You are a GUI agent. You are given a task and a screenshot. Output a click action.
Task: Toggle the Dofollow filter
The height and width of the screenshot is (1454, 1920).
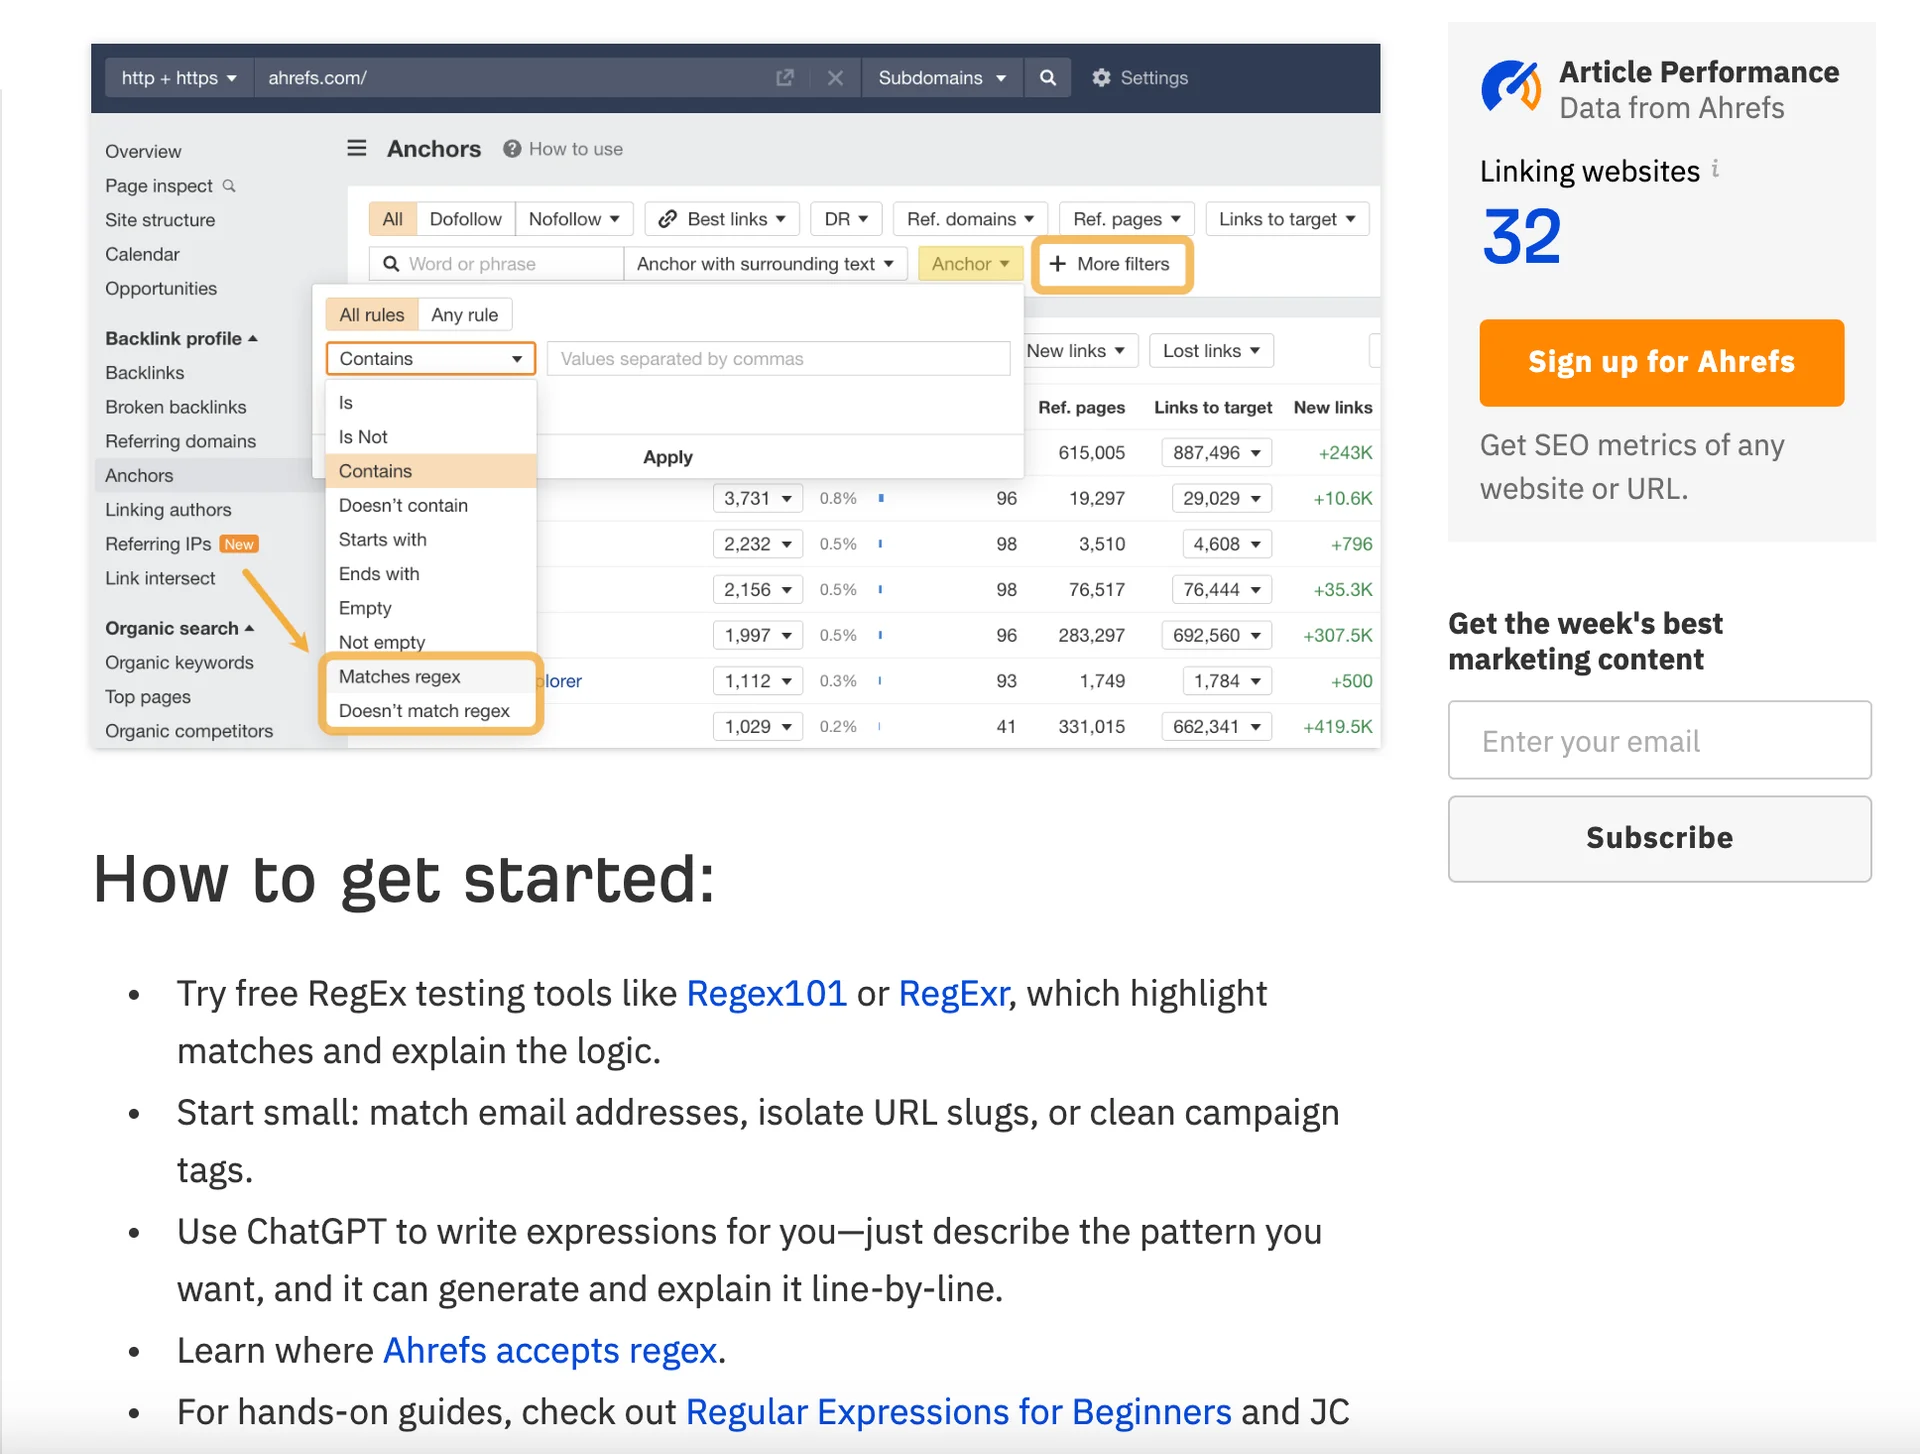(465, 218)
